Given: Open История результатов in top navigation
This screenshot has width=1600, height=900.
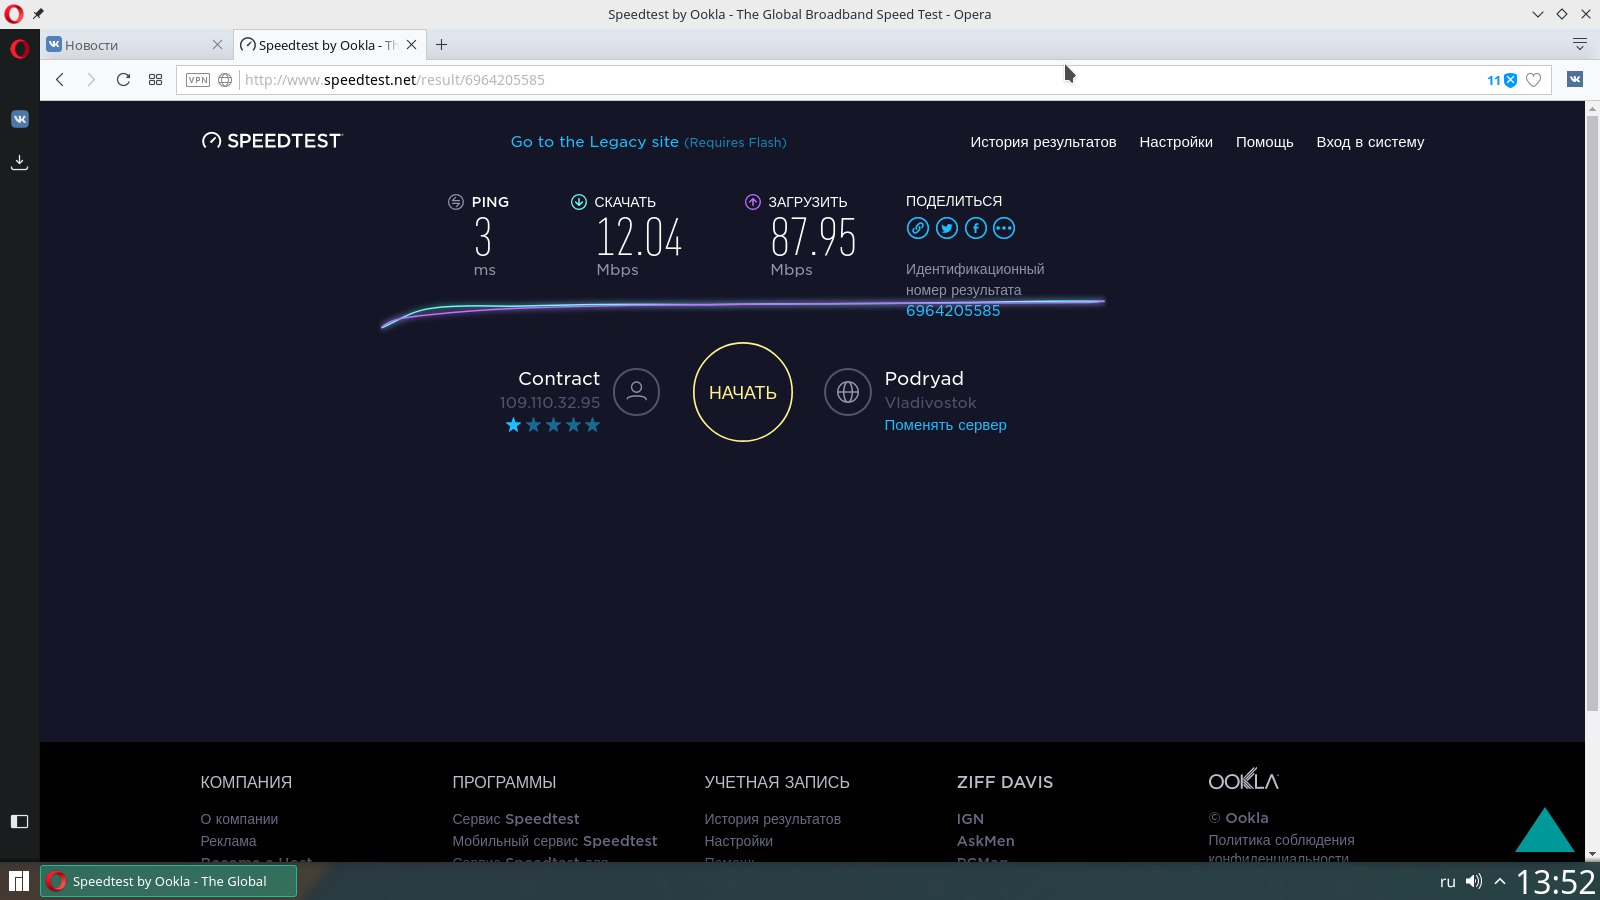Looking at the screenshot, I should (x=1043, y=142).
